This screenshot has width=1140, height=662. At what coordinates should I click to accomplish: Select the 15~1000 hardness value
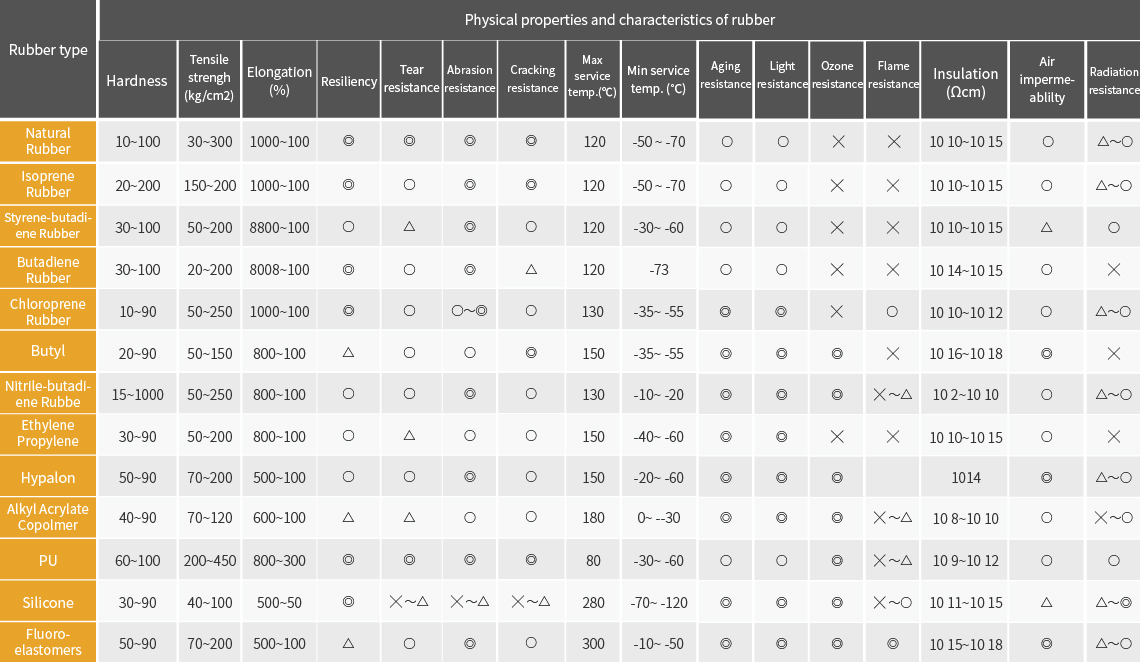[138, 395]
